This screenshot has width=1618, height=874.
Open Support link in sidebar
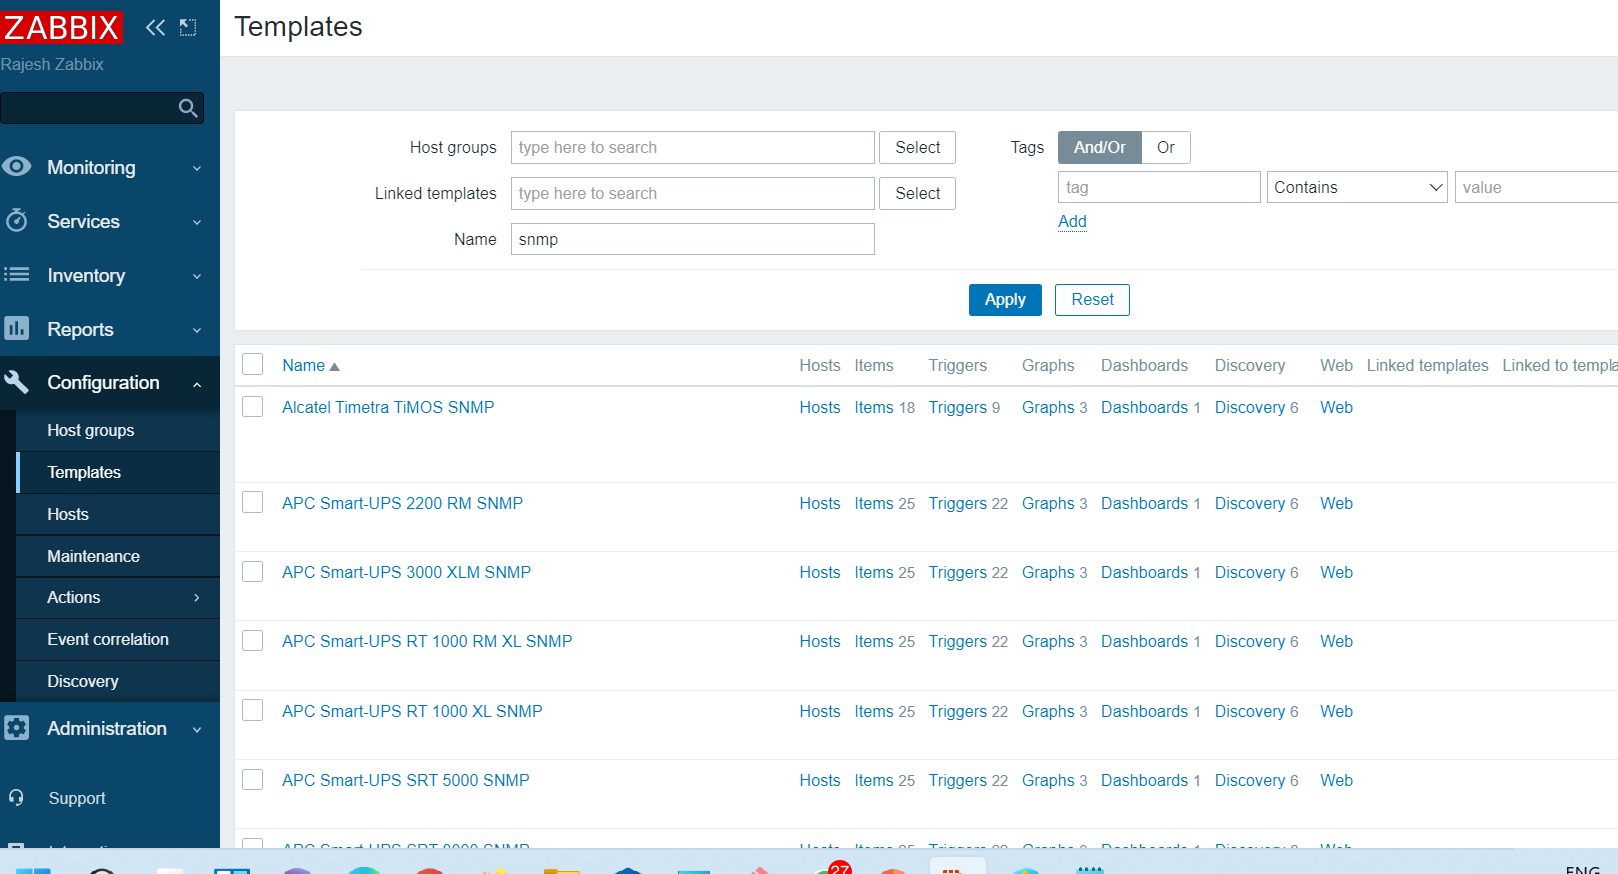tap(77, 798)
